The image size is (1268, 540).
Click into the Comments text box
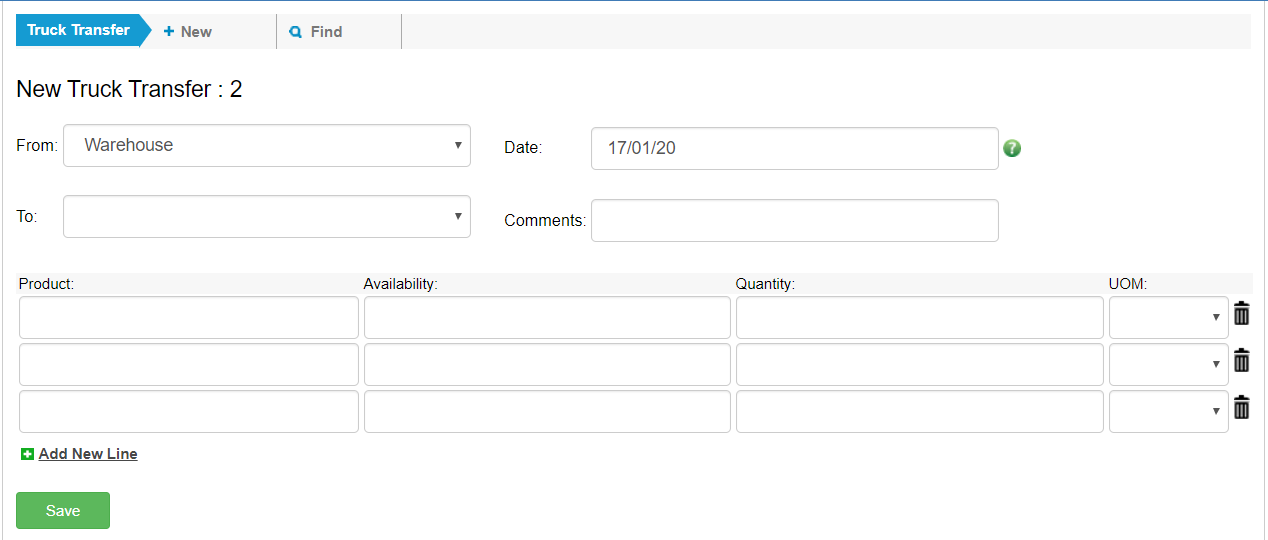coord(794,221)
